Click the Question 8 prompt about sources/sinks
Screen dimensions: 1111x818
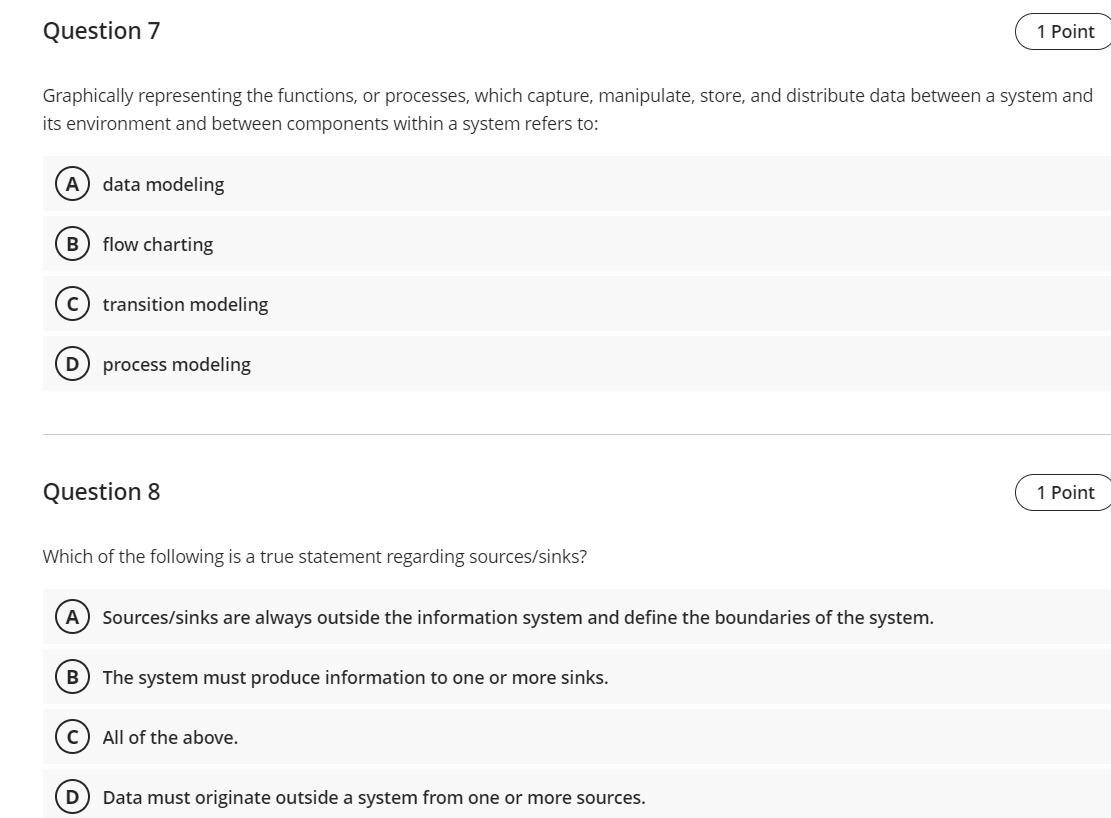pyautogui.click(x=314, y=556)
